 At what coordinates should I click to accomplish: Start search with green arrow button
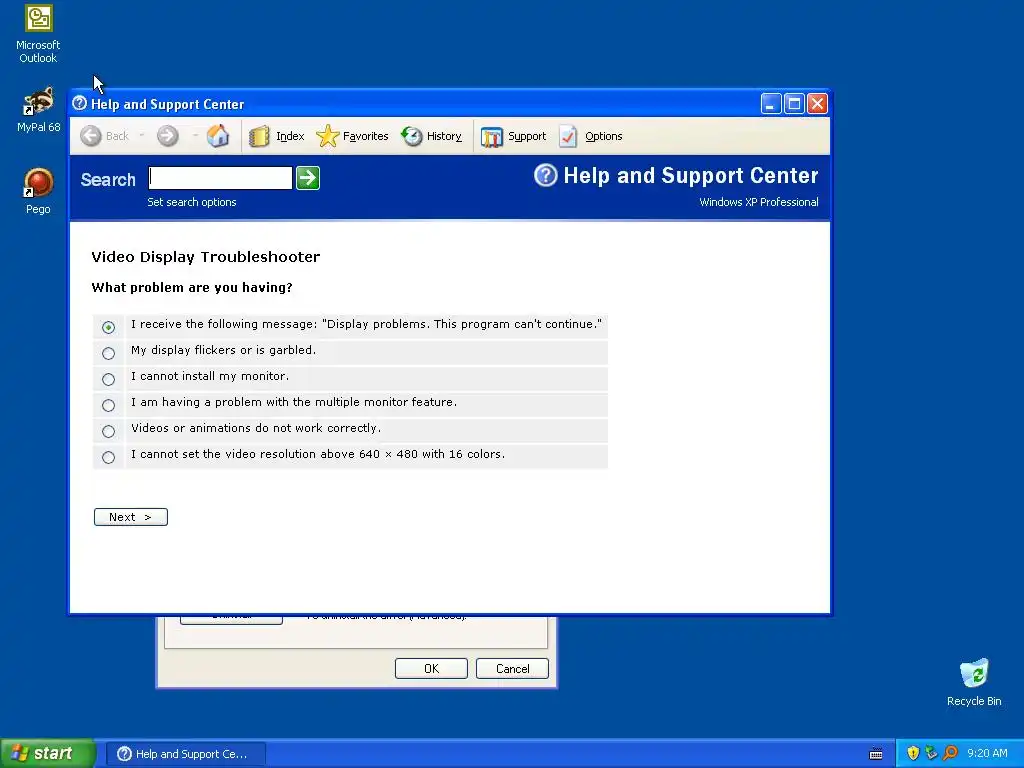click(x=308, y=178)
